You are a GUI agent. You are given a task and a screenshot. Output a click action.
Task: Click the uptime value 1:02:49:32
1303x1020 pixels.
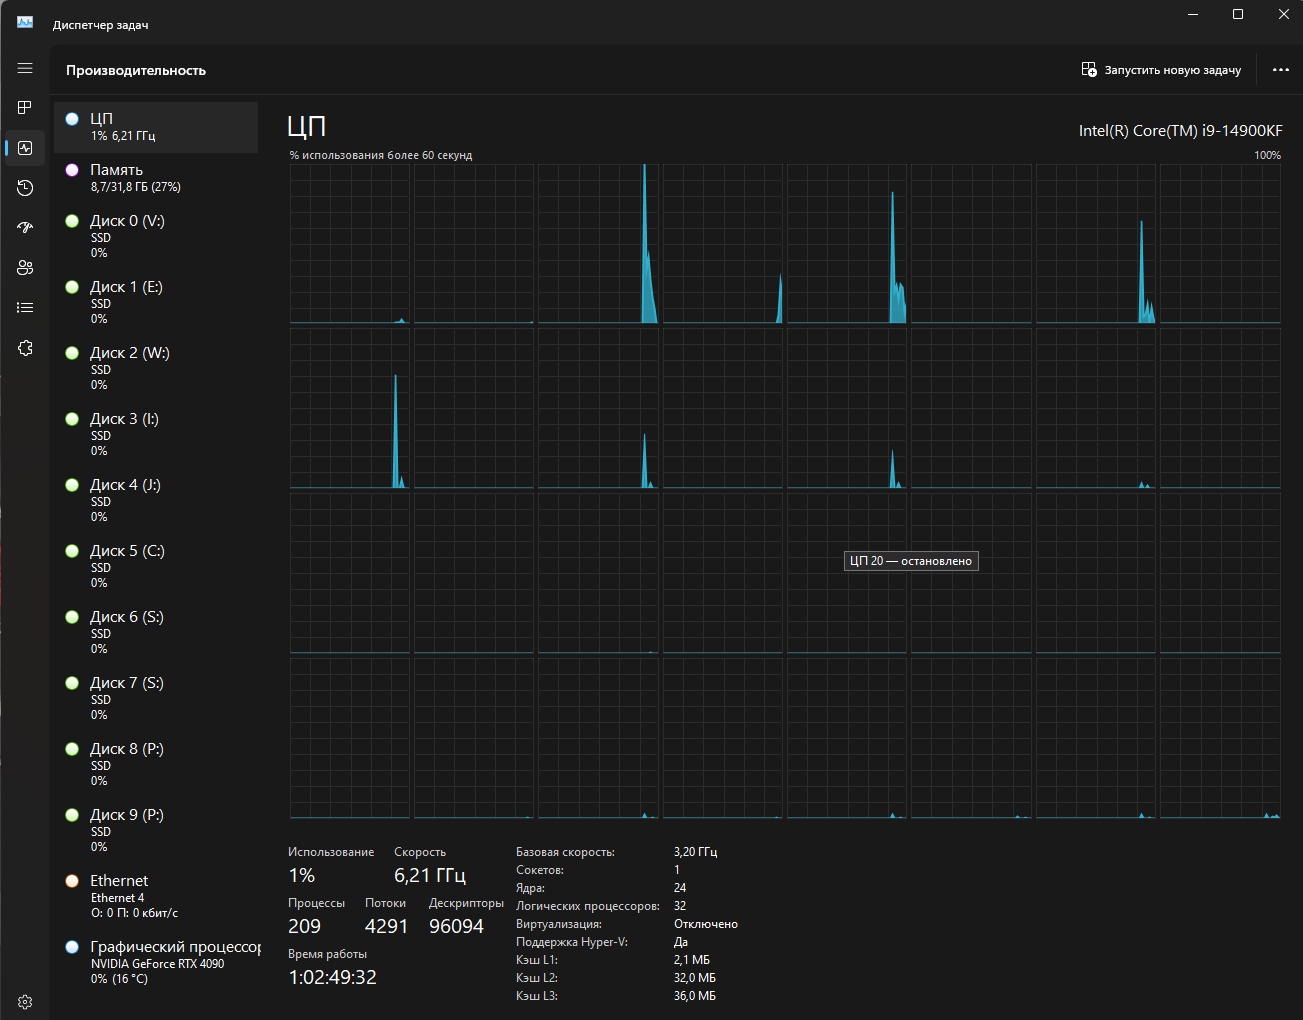[x=332, y=977]
